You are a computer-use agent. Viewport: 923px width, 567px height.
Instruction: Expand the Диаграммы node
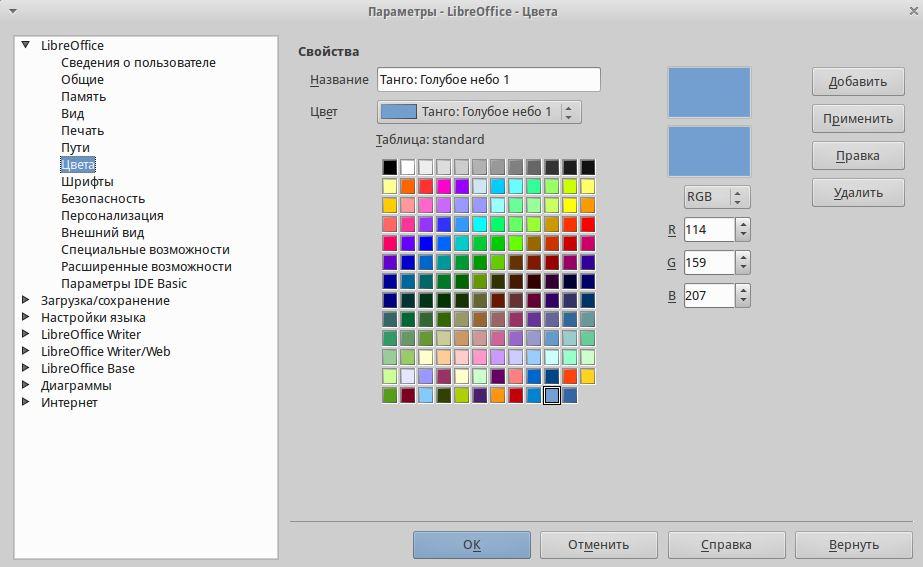coord(25,385)
